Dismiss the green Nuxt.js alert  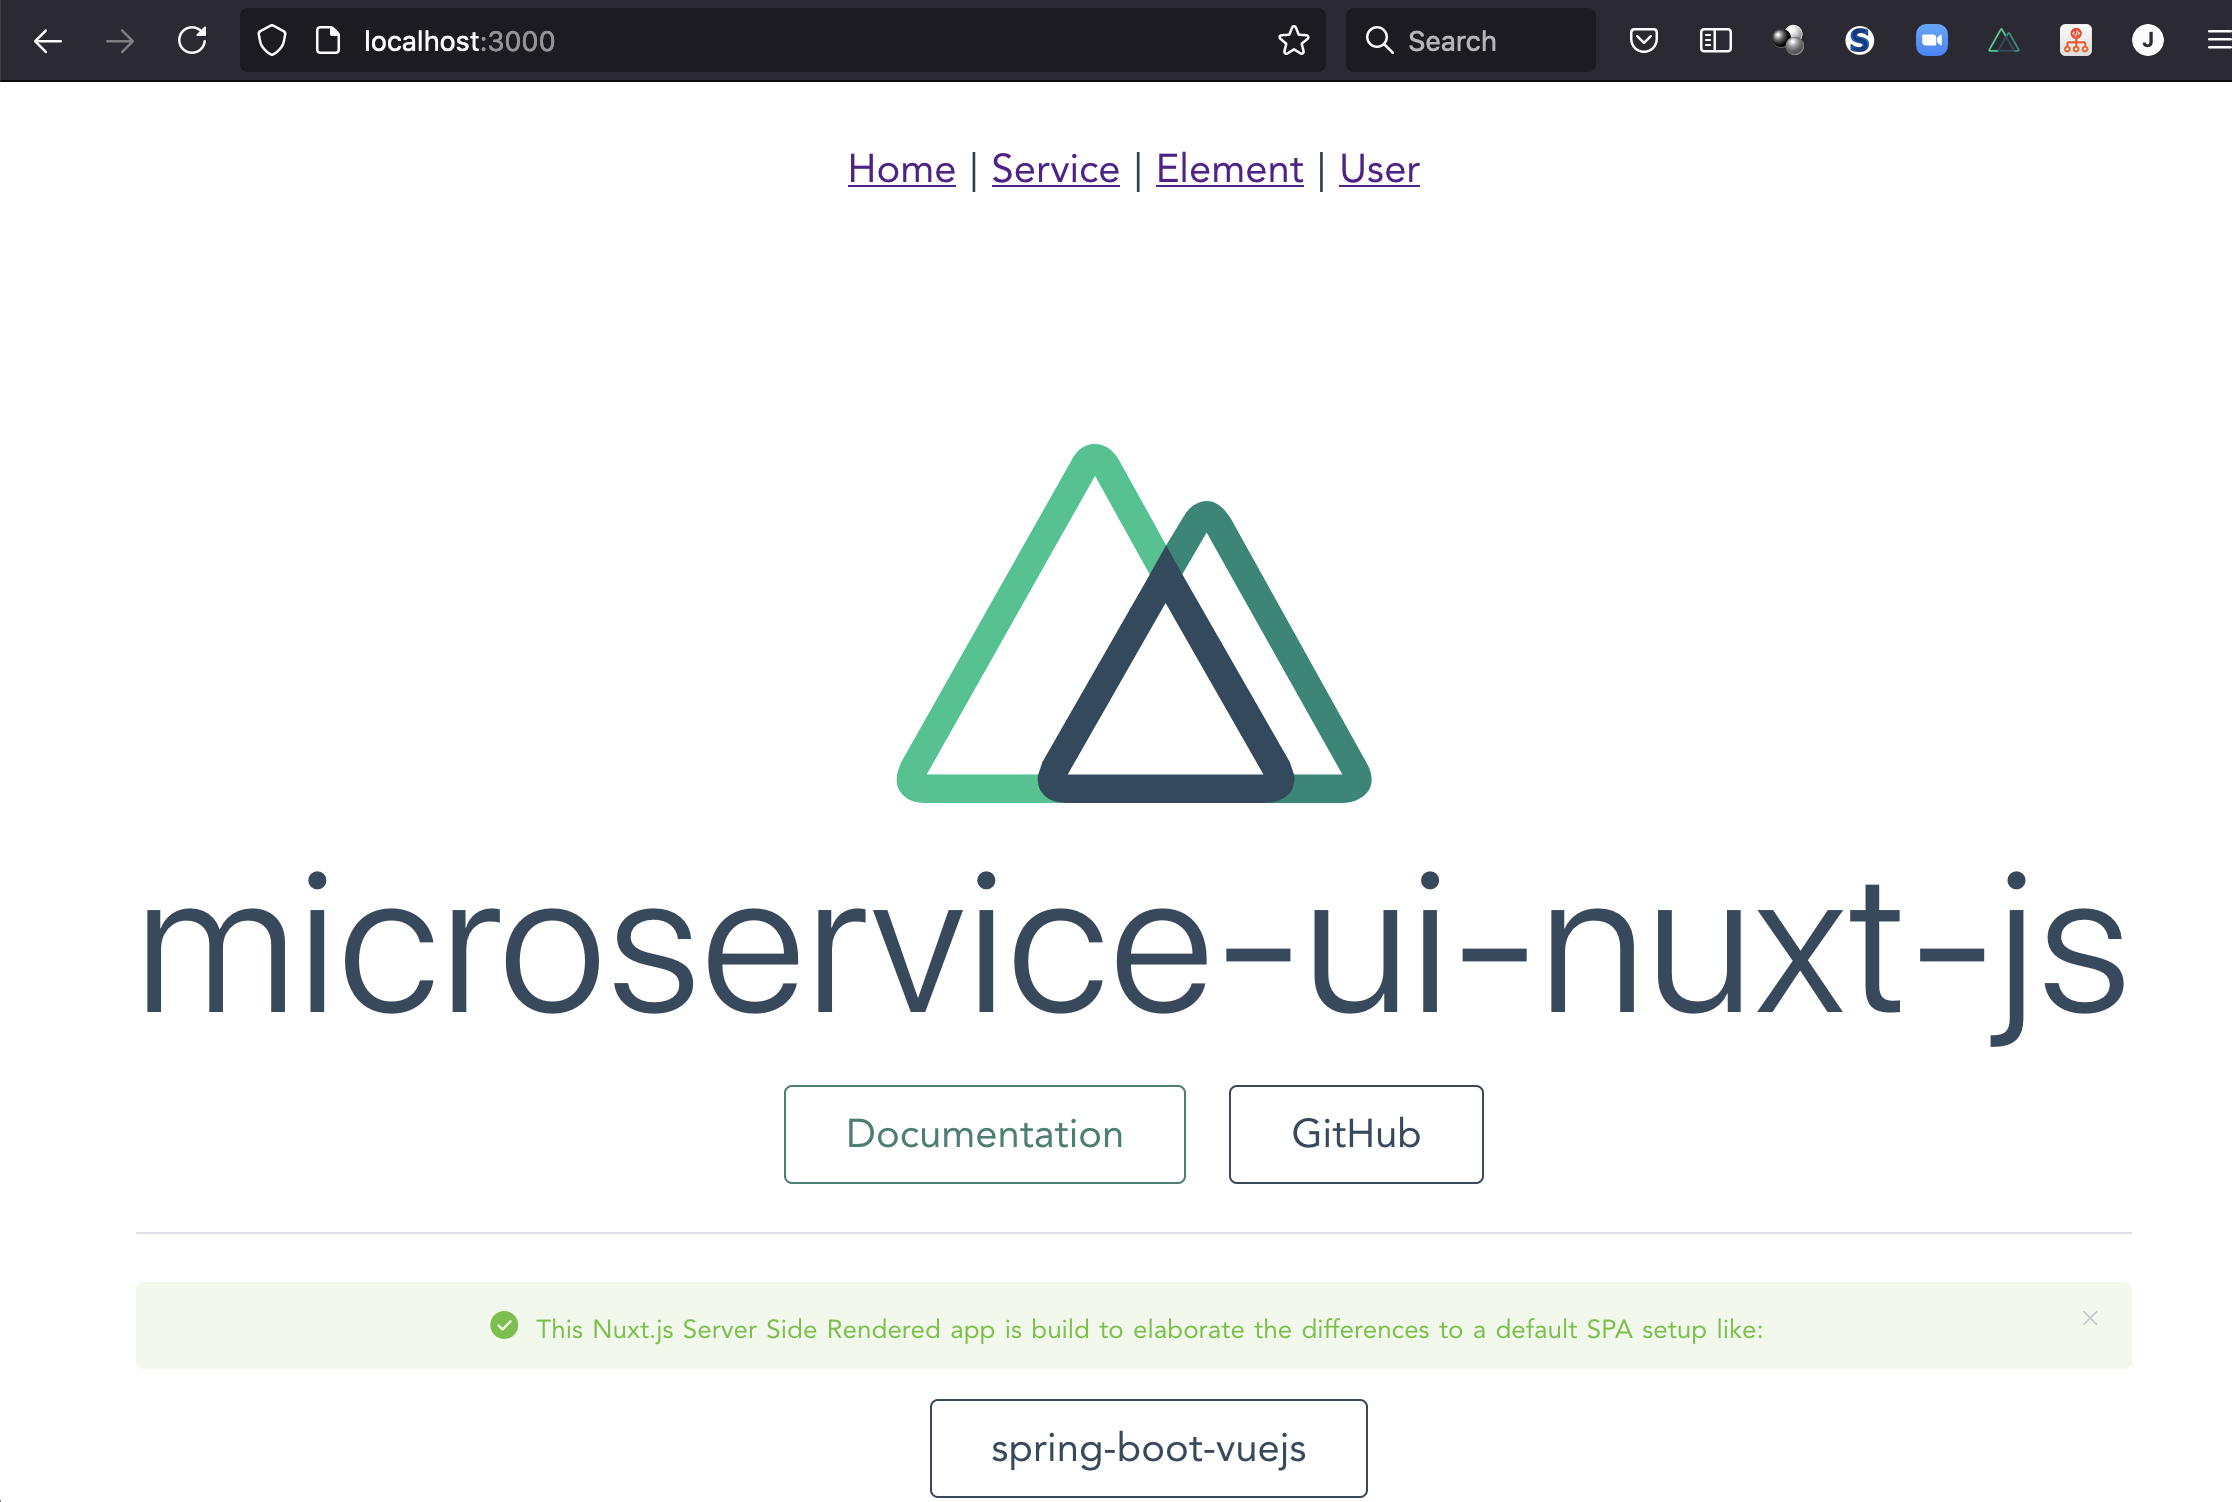tap(2090, 1318)
